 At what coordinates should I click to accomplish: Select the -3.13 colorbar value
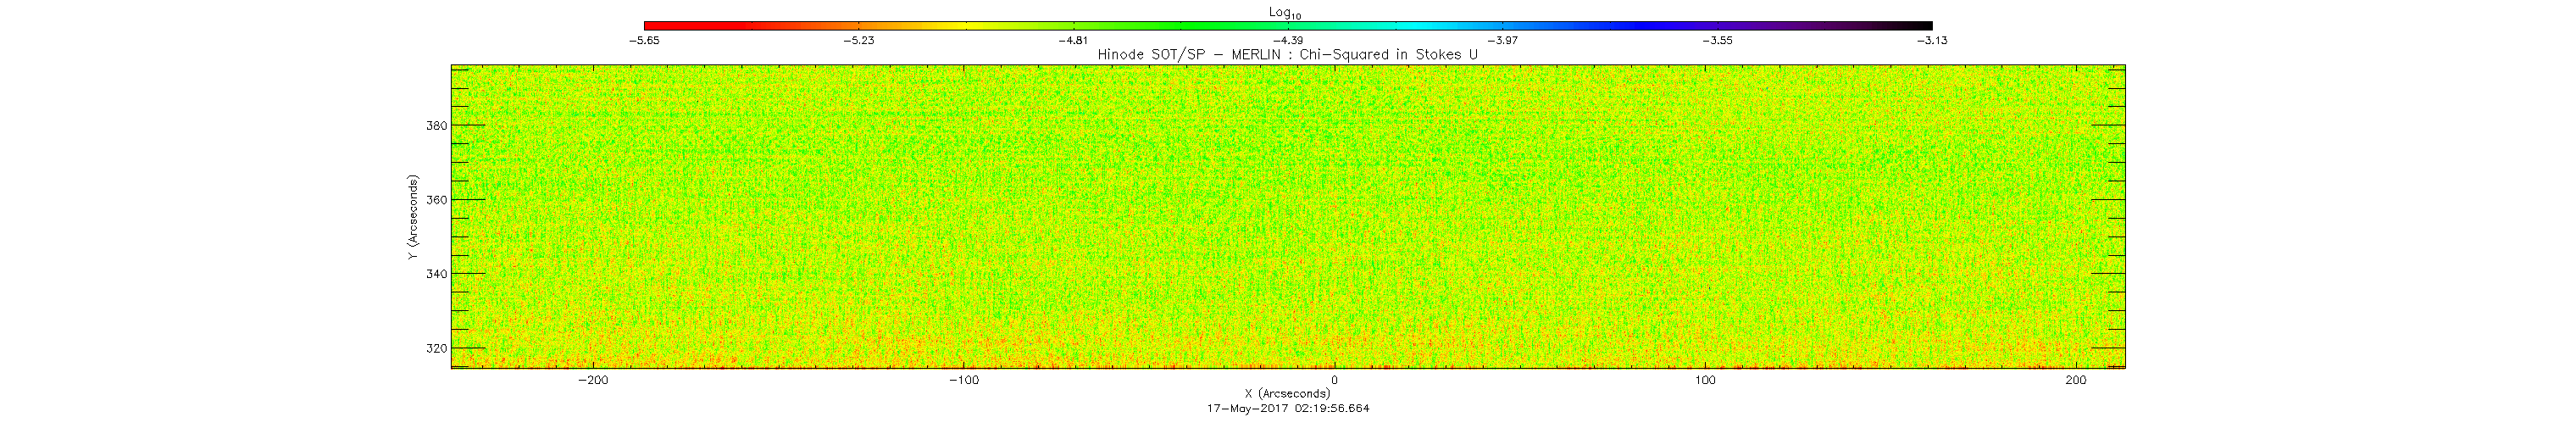[1932, 41]
